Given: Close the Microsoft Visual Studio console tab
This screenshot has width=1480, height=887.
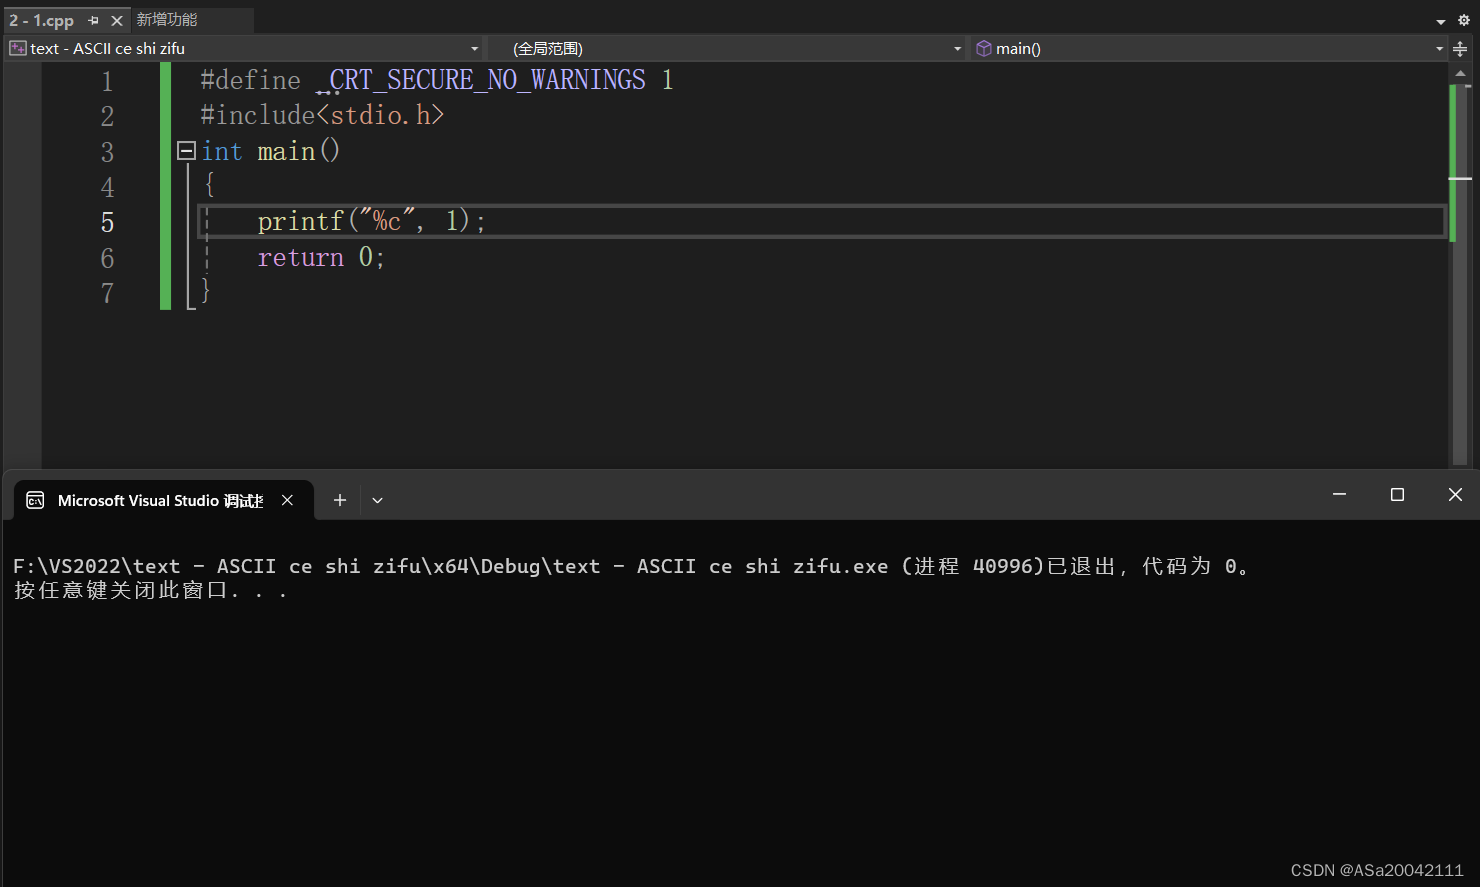Looking at the screenshot, I should [287, 500].
